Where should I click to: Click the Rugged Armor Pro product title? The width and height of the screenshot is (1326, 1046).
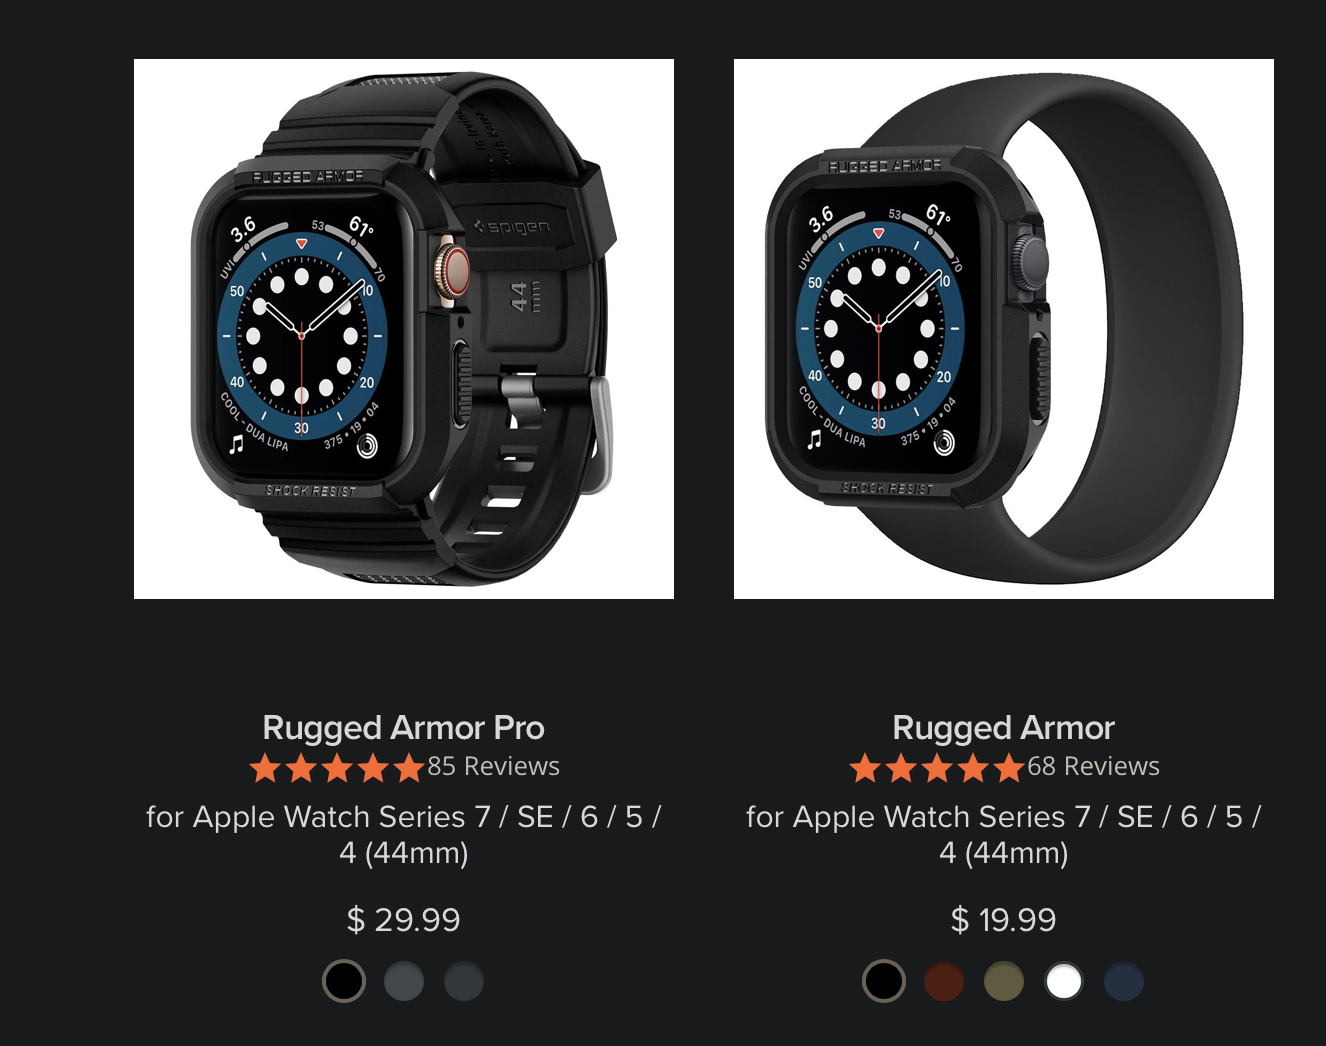coord(404,728)
